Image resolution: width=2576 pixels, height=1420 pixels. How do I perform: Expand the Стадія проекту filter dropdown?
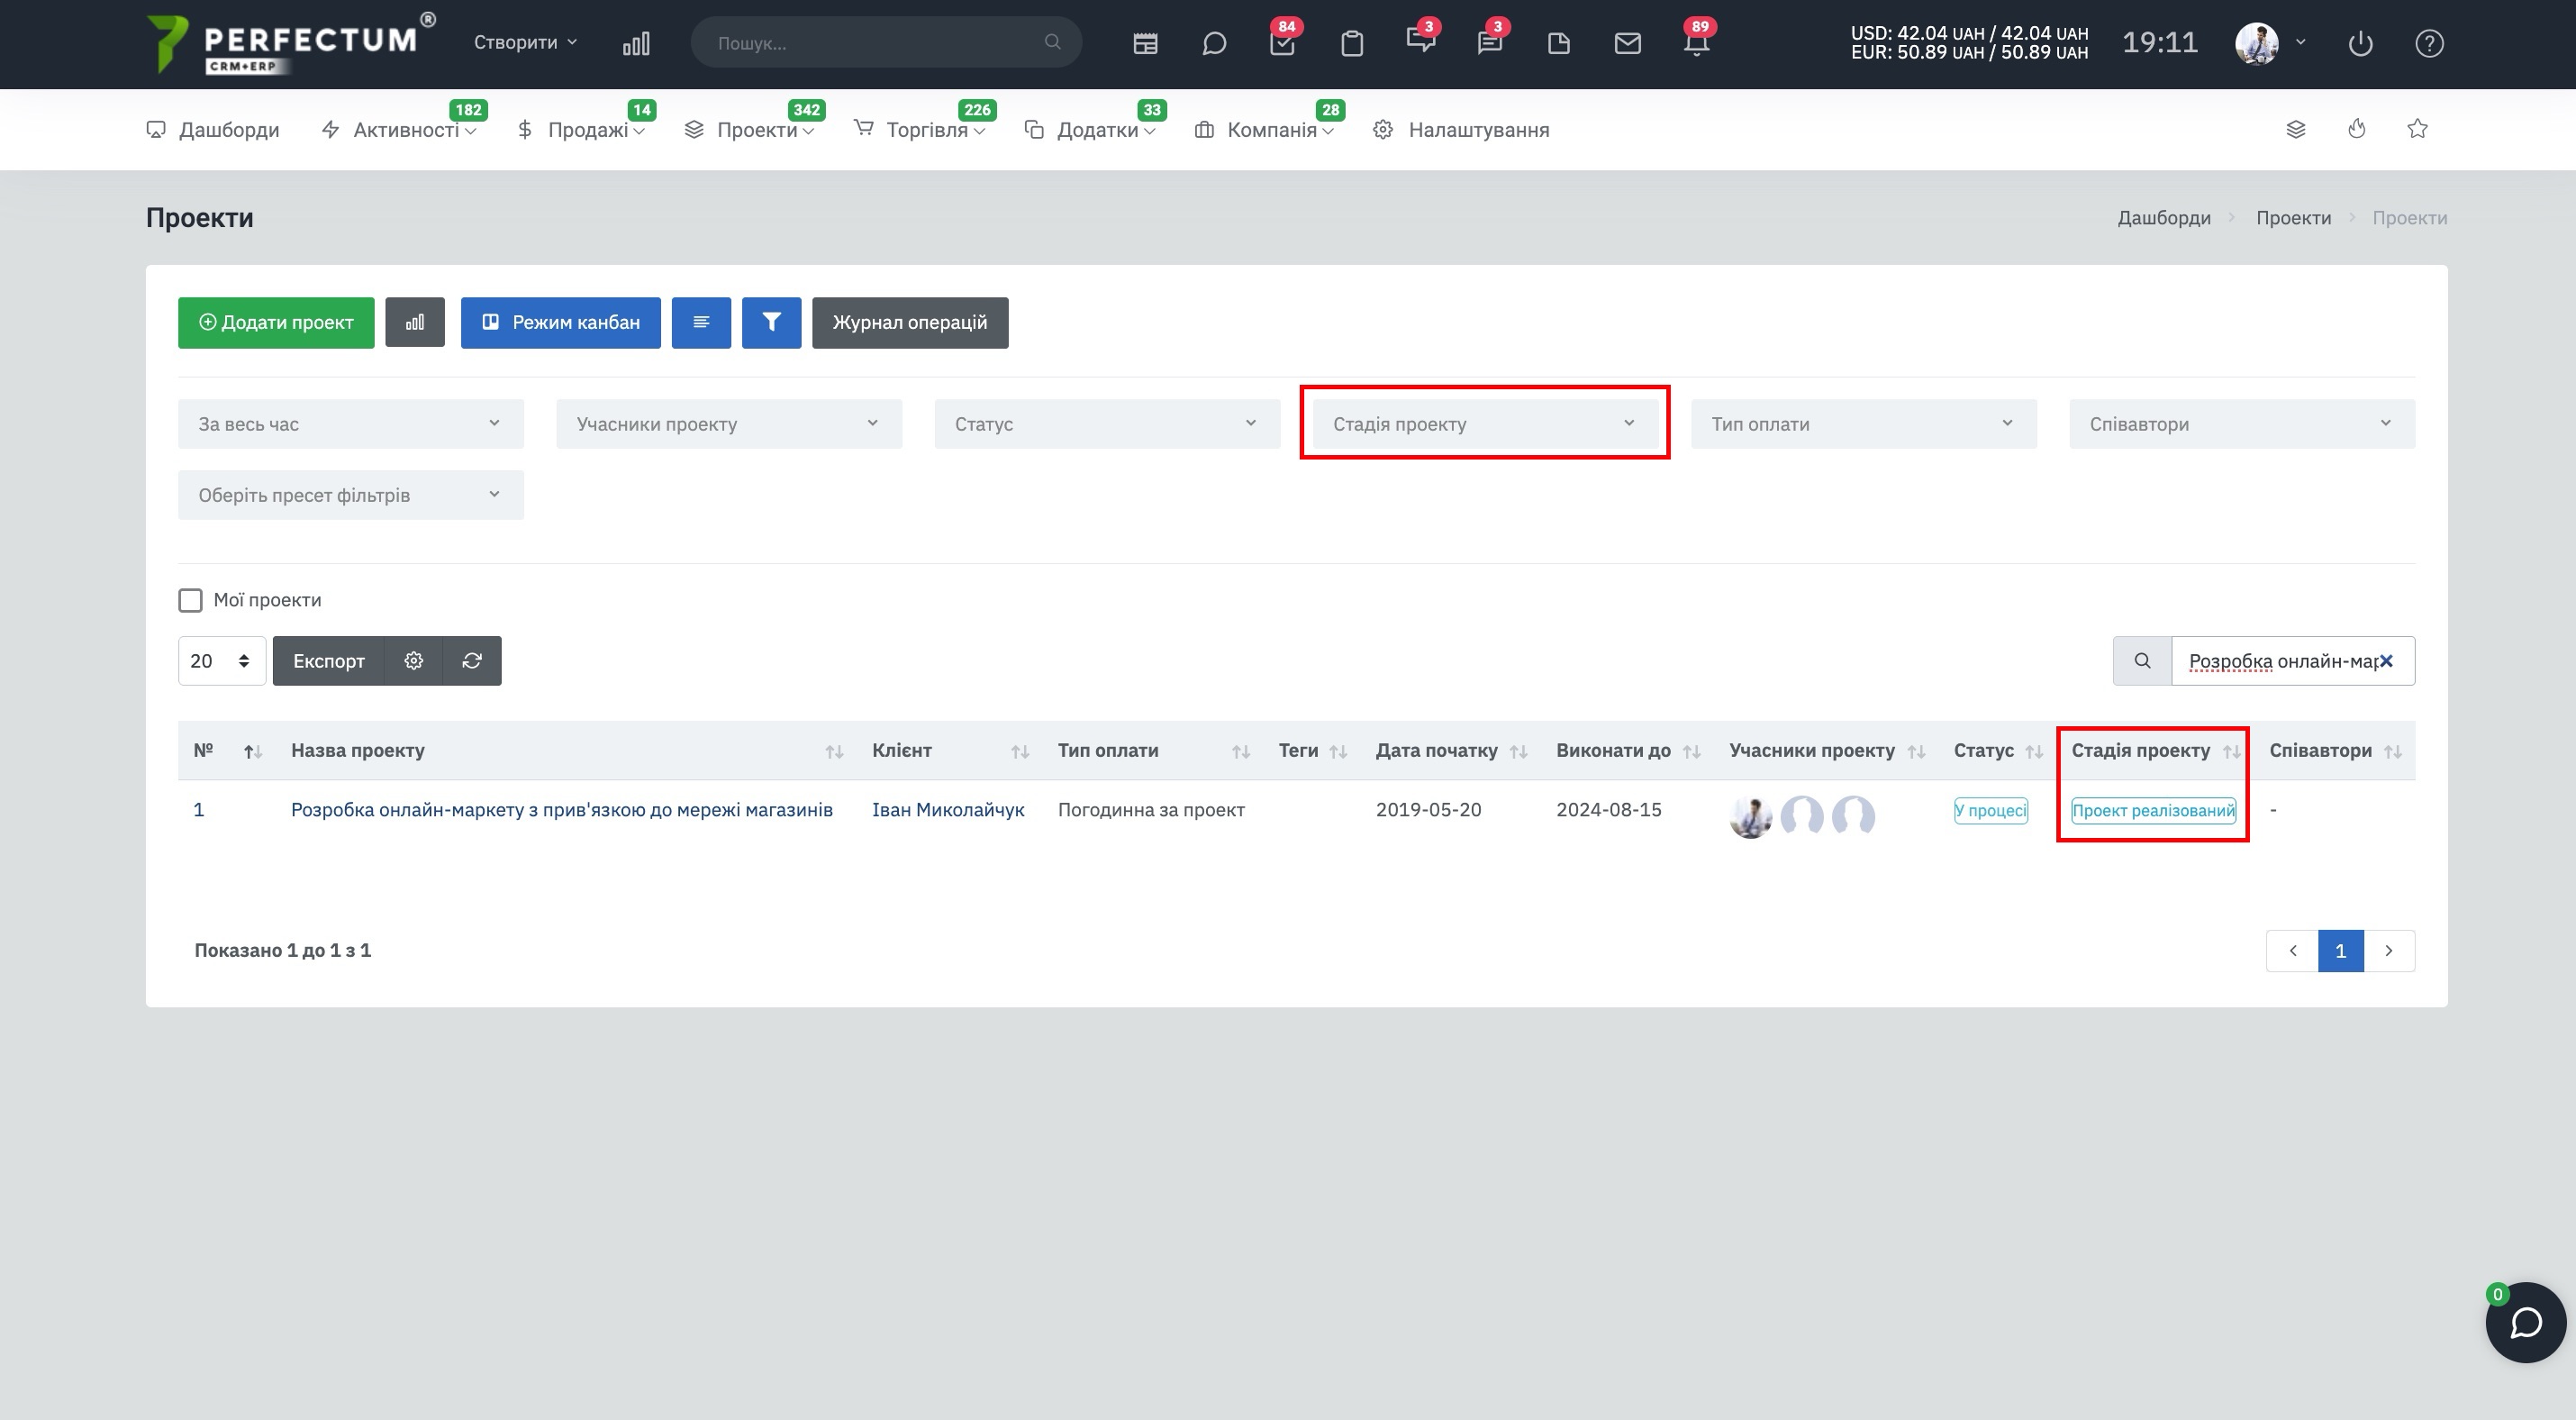click(1485, 424)
